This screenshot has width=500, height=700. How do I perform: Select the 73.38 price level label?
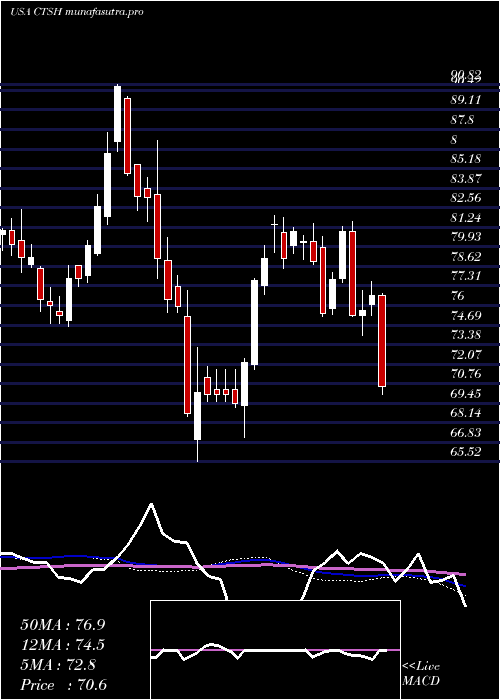click(466, 335)
